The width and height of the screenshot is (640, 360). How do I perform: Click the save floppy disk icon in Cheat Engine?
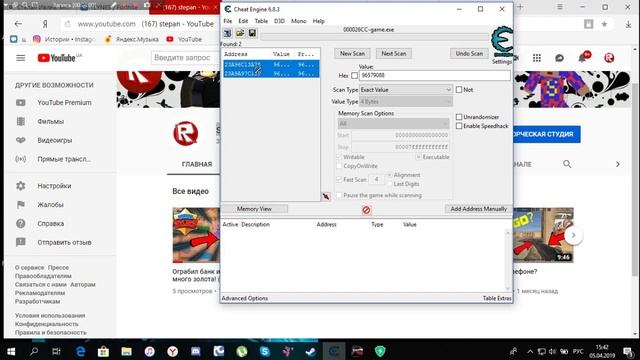(252, 33)
